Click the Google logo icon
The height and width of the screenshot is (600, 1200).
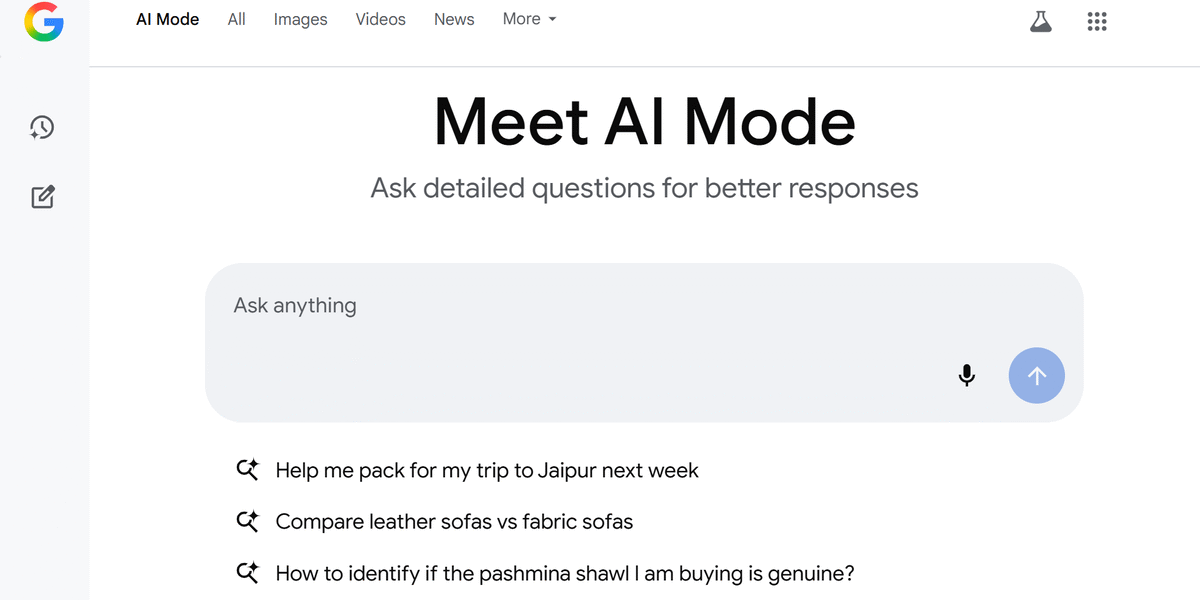coord(44,22)
